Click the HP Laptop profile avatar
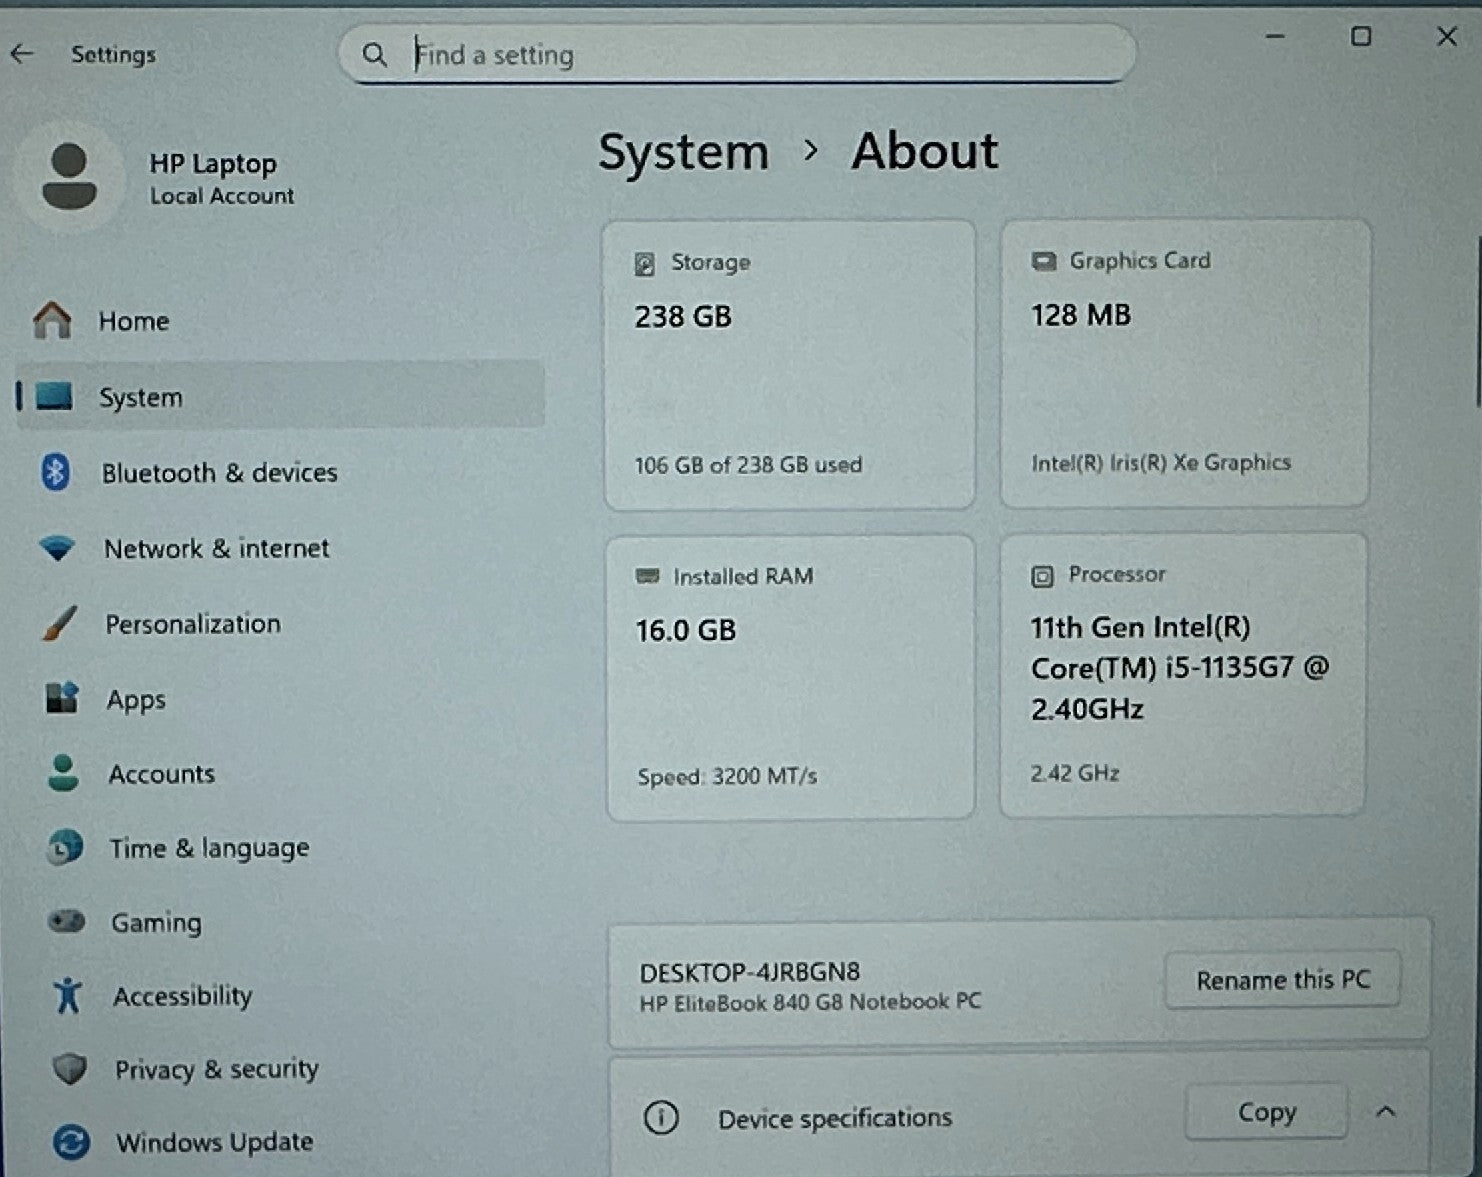1482x1177 pixels. click(69, 177)
